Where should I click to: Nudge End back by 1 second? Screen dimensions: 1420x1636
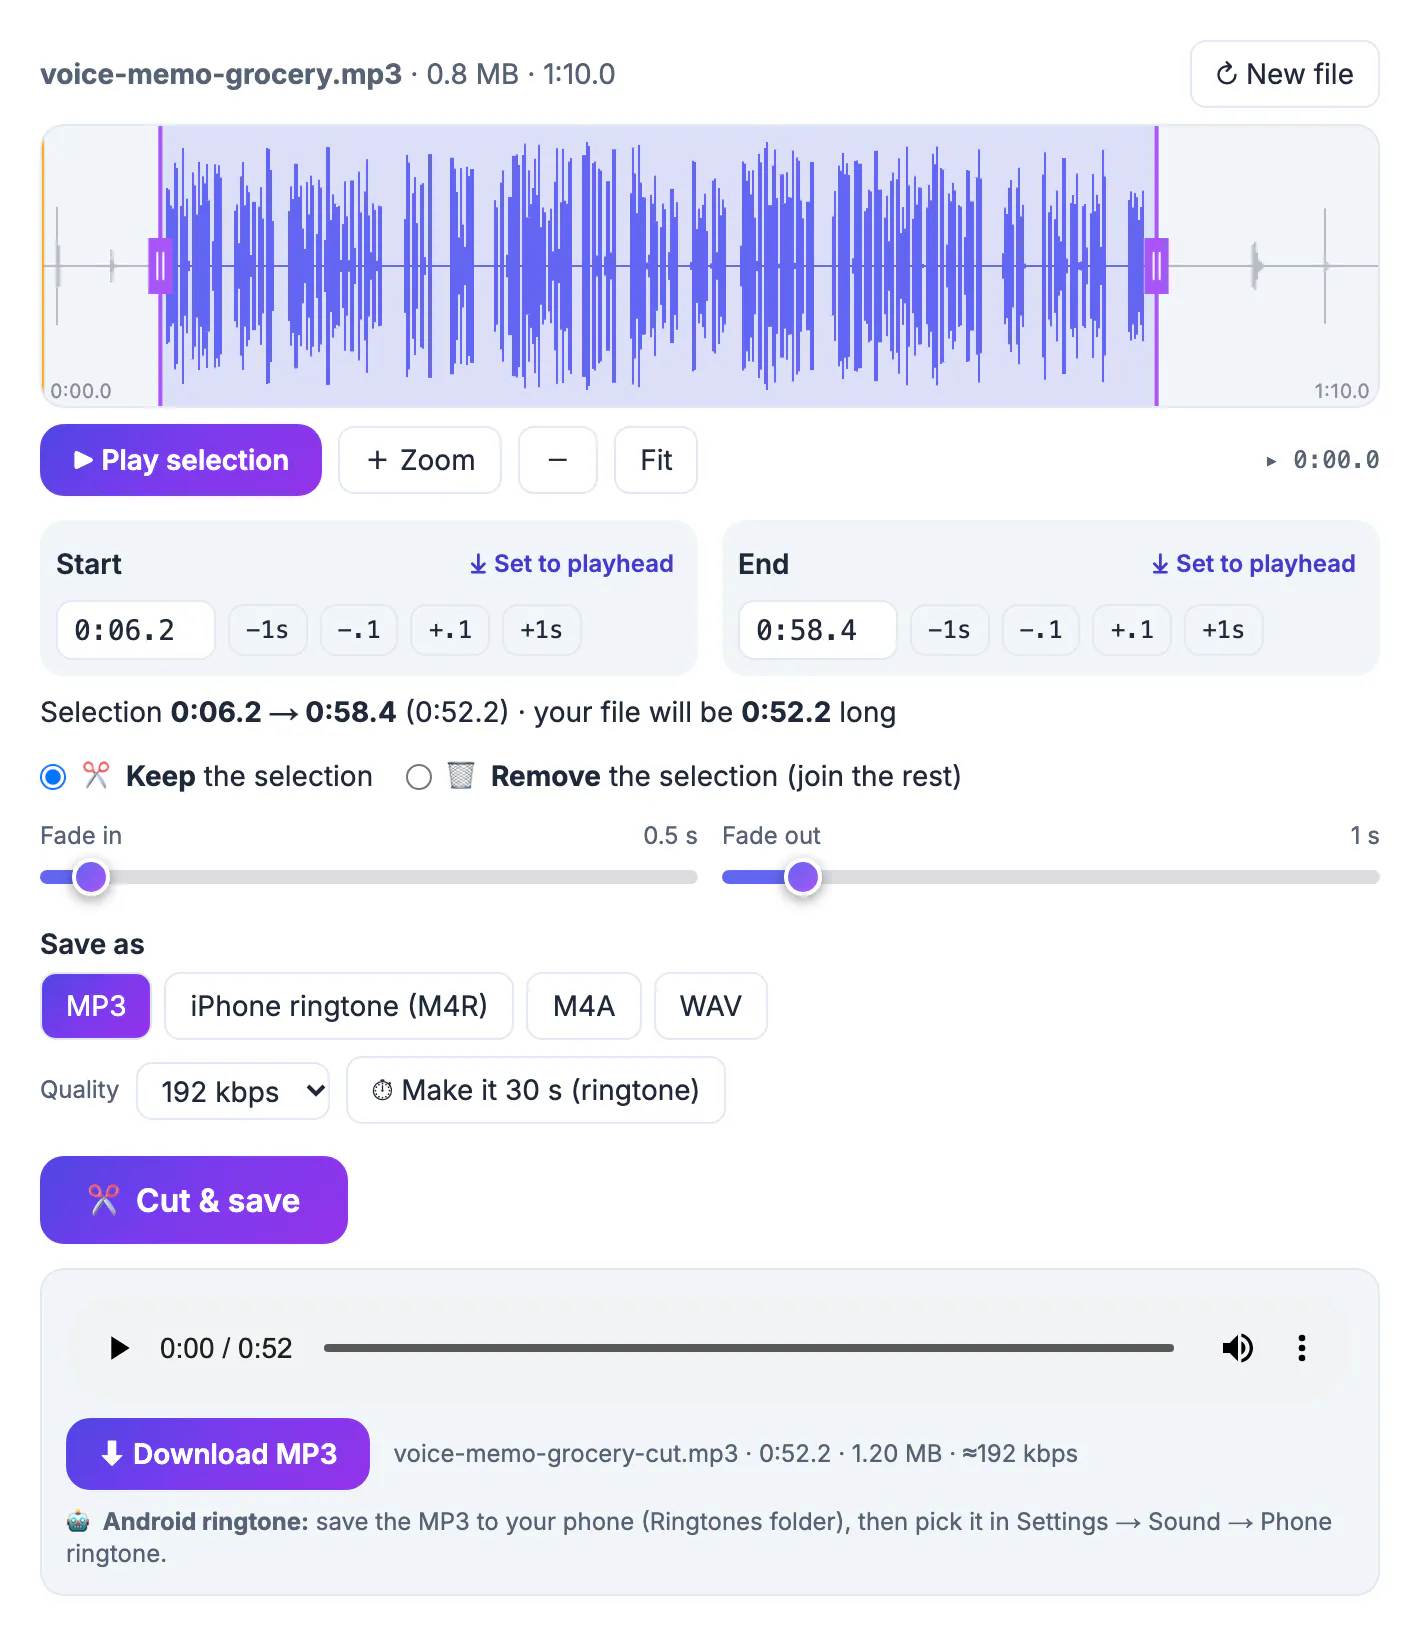coord(950,630)
